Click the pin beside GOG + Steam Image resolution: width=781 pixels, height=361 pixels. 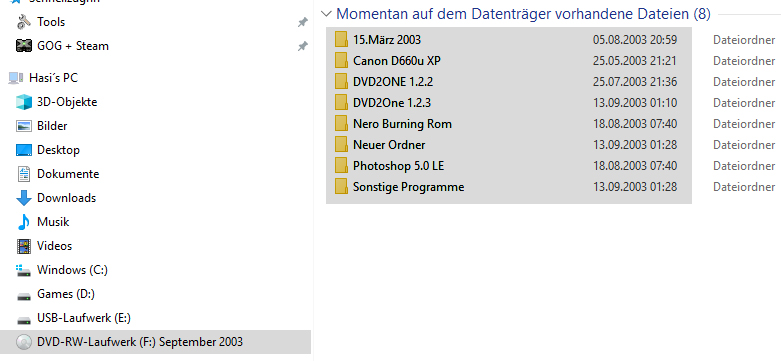click(302, 46)
